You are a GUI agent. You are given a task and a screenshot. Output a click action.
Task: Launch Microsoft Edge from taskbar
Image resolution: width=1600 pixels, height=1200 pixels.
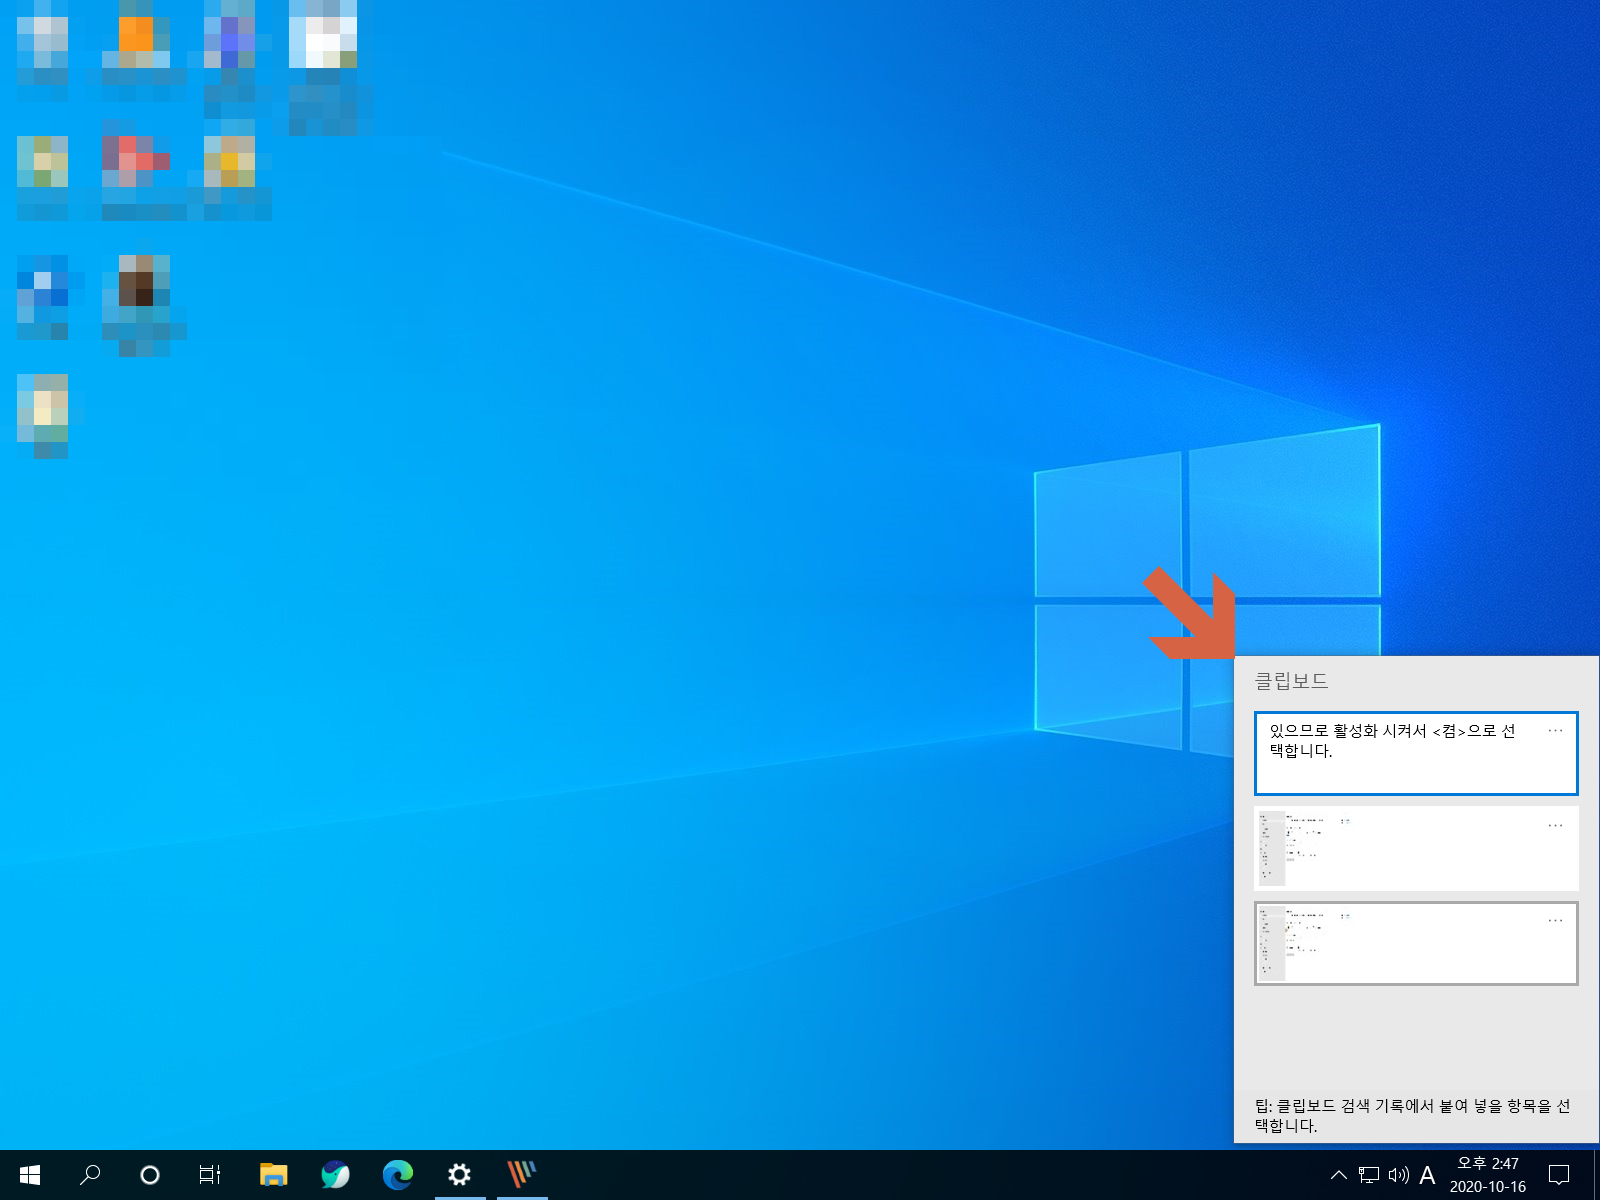pyautogui.click(x=397, y=1175)
